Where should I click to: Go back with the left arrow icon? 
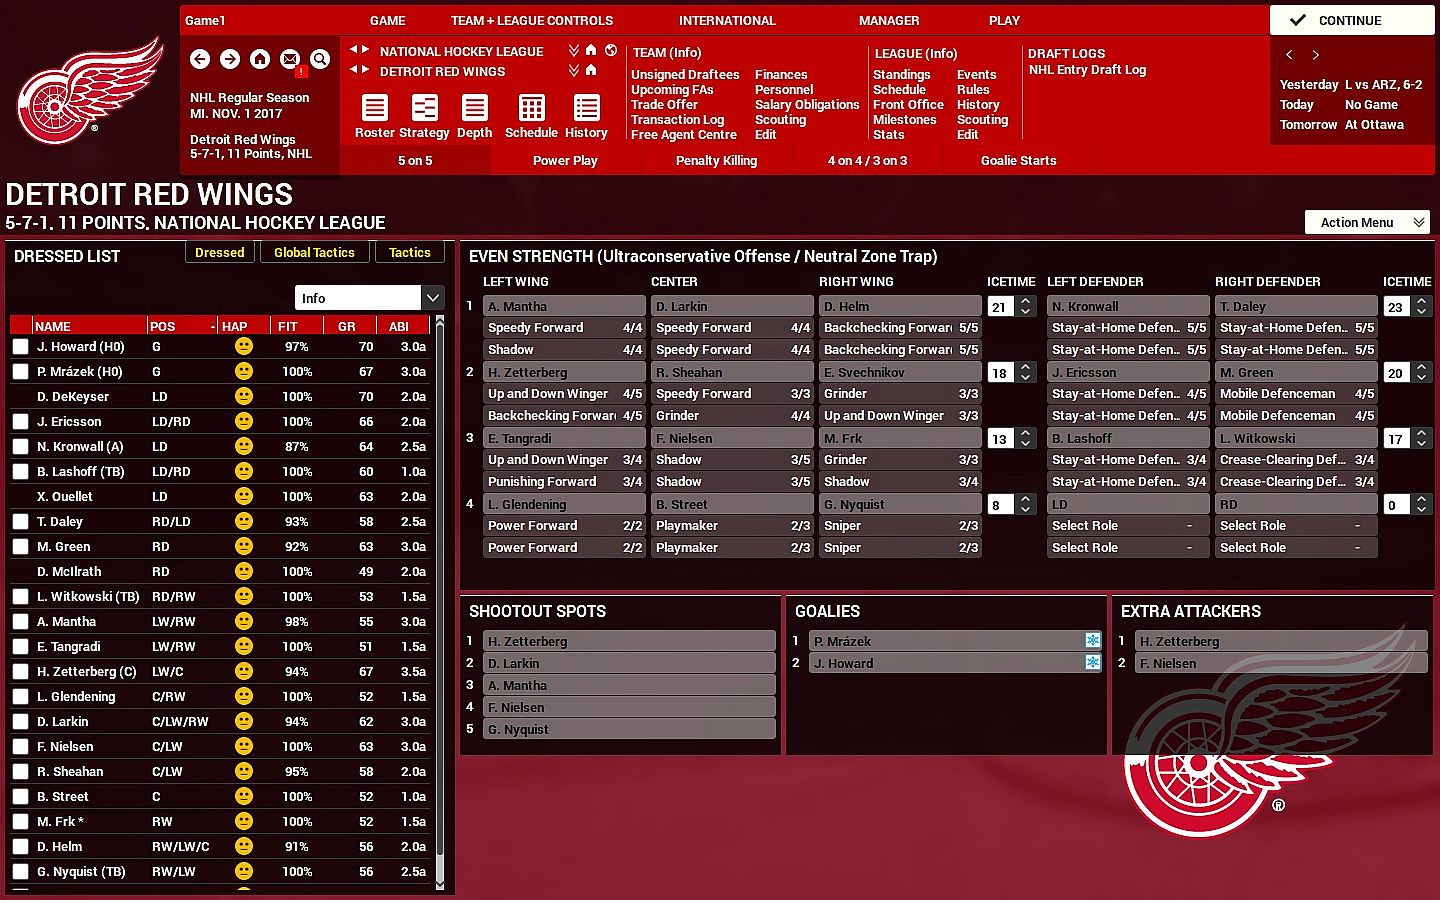click(x=200, y=59)
